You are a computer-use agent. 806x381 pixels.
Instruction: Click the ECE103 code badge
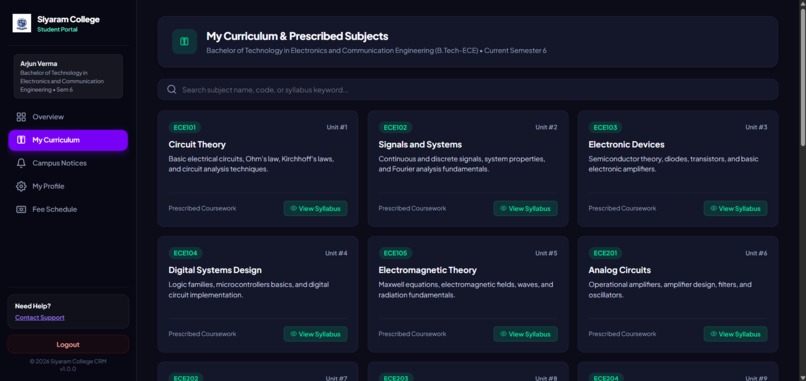pyautogui.click(x=605, y=128)
